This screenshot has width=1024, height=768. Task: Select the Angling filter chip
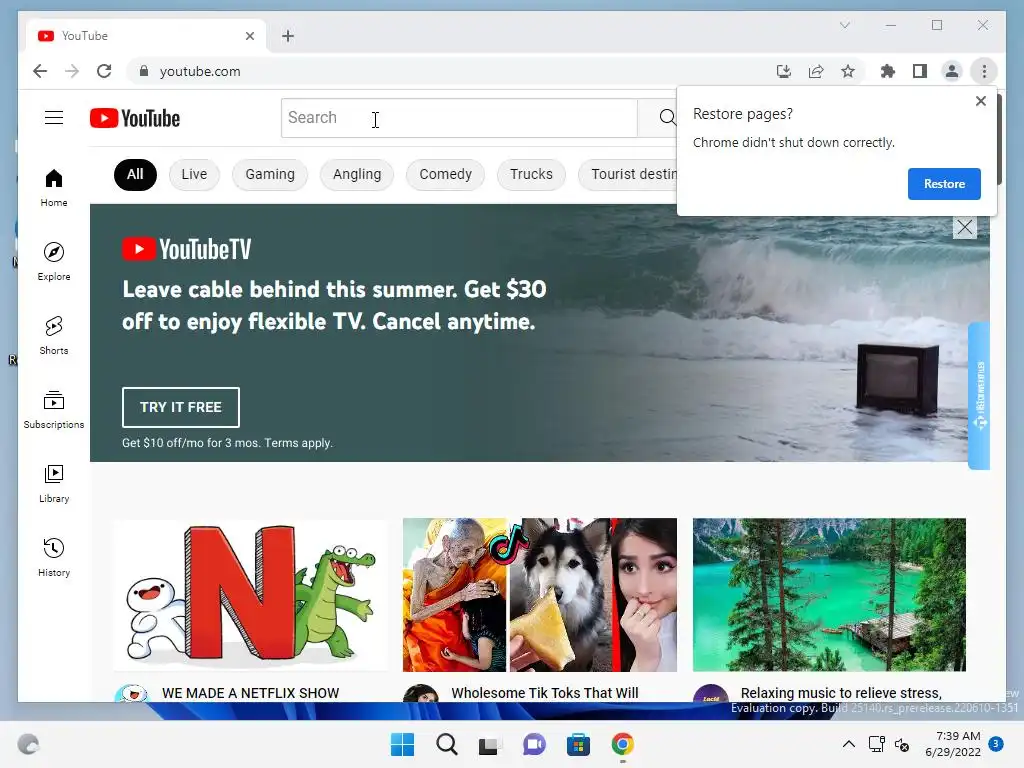357,174
